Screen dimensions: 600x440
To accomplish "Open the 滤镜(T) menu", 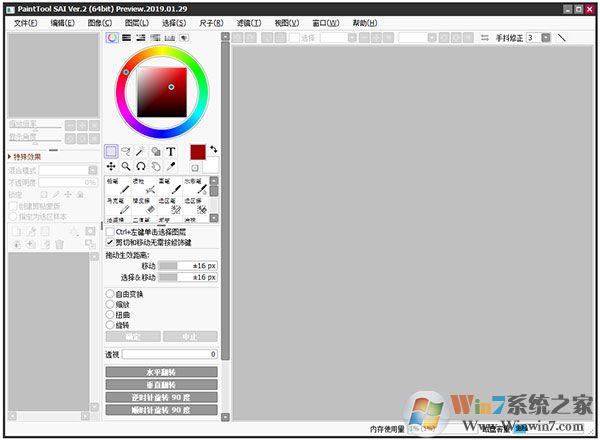I will click(x=249, y=23).
